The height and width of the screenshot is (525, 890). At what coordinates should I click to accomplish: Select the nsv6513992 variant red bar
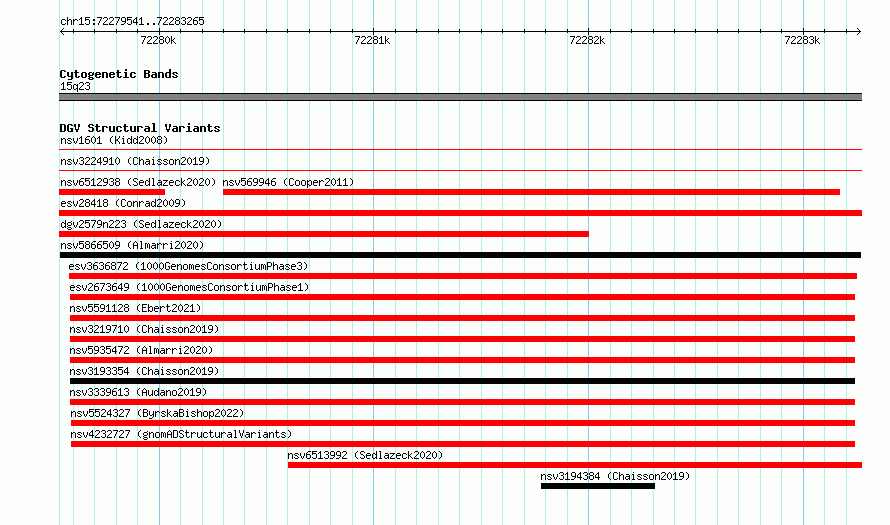click(575, 465)
